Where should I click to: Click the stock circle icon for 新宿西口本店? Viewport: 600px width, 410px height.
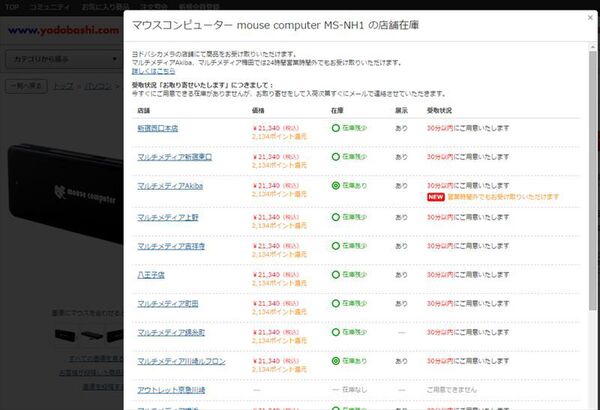tap(336, 128)
